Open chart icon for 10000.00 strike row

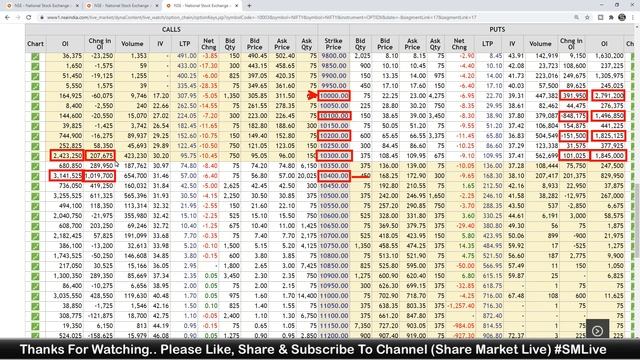(36, 96)
